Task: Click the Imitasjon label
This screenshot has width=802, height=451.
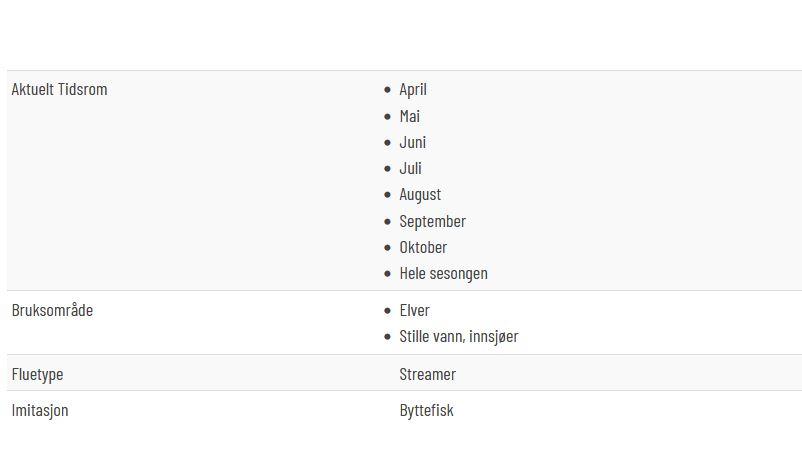Action: [40, 411]
